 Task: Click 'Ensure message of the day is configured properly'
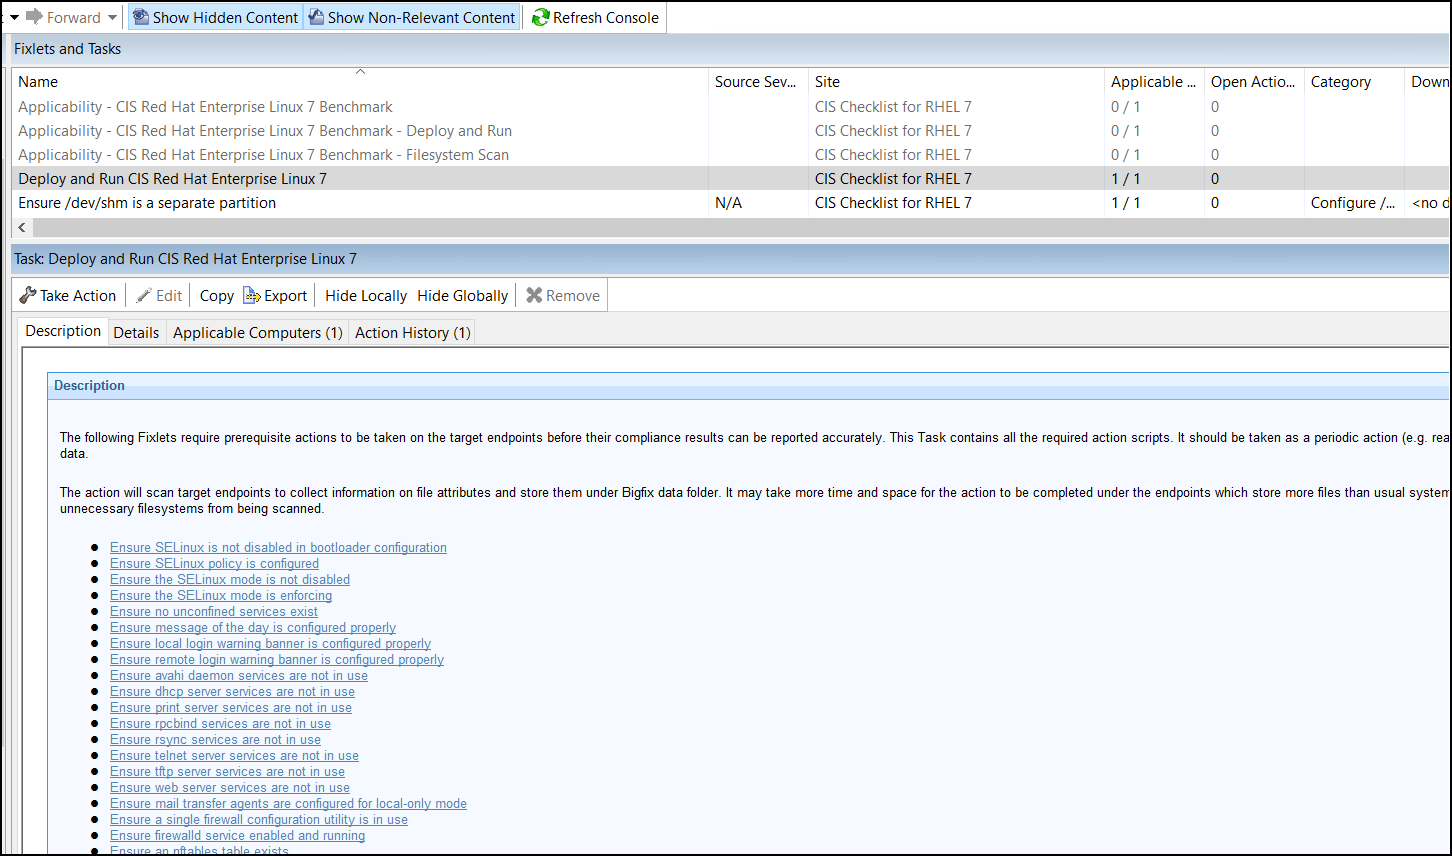click(253, 627)
